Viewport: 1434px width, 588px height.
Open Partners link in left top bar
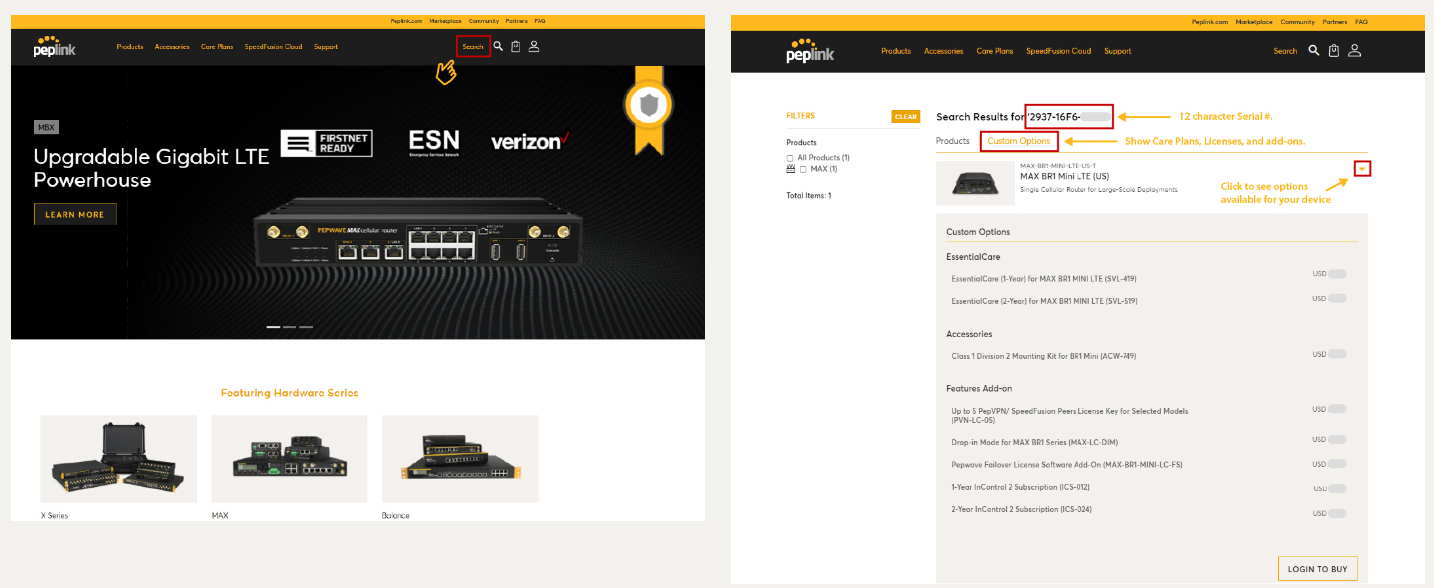[x=517, y=21]
